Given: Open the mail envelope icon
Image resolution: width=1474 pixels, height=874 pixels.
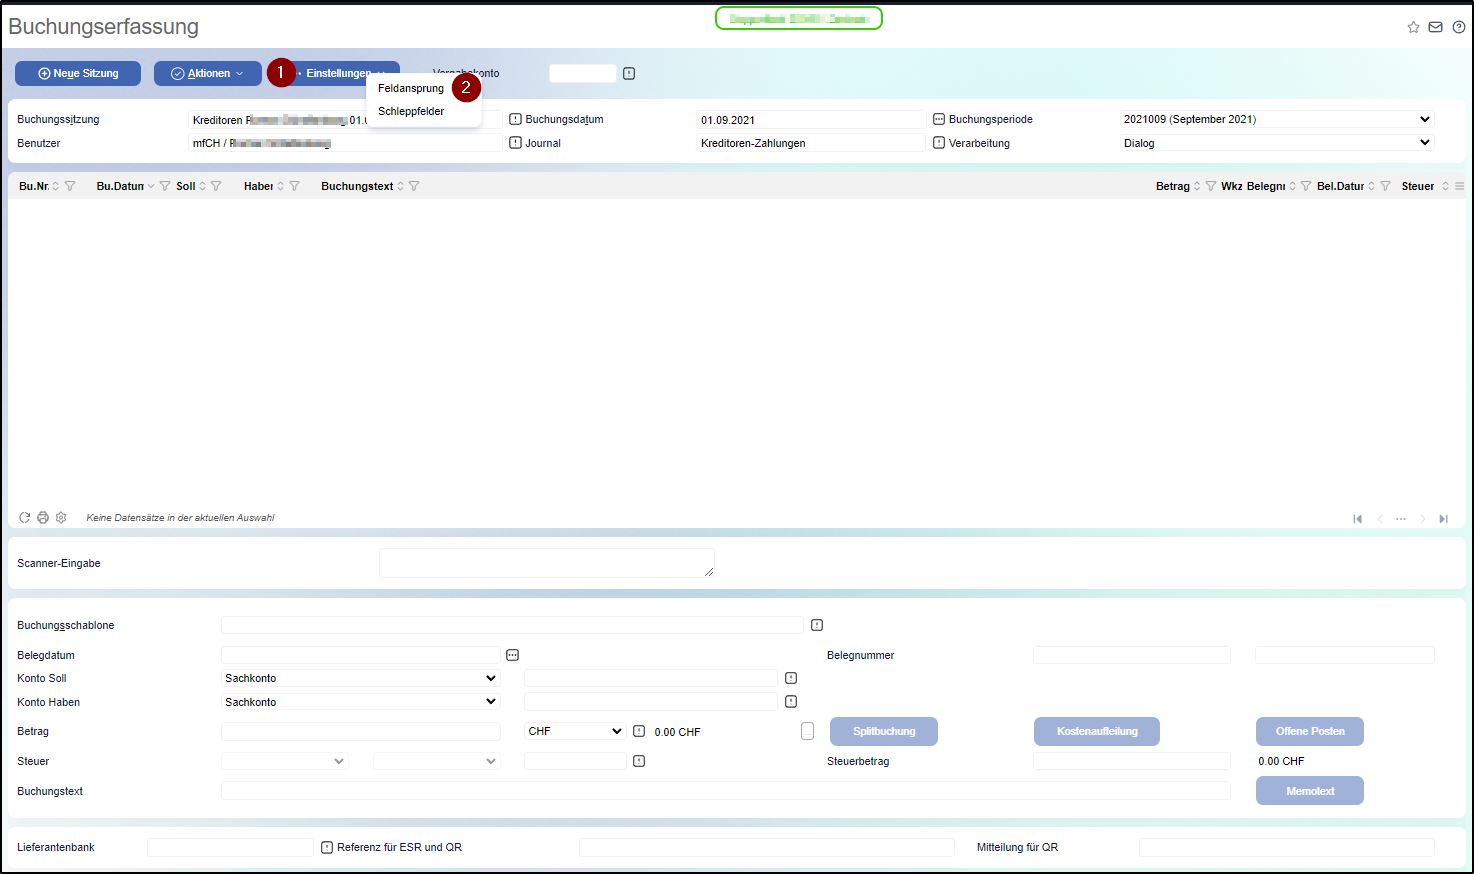Looking at the screenshot, I should pyautogui.click(x=1435, y=27).
